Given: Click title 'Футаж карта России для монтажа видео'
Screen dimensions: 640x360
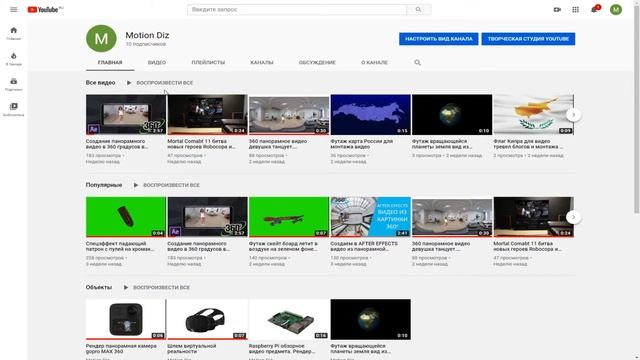Looking at the screenshot, I should click(362, 144).
